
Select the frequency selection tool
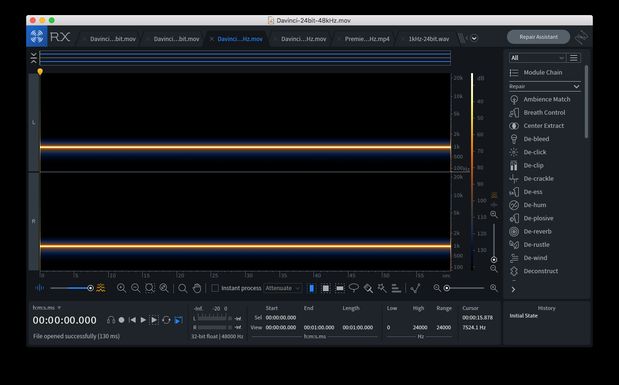340,288
